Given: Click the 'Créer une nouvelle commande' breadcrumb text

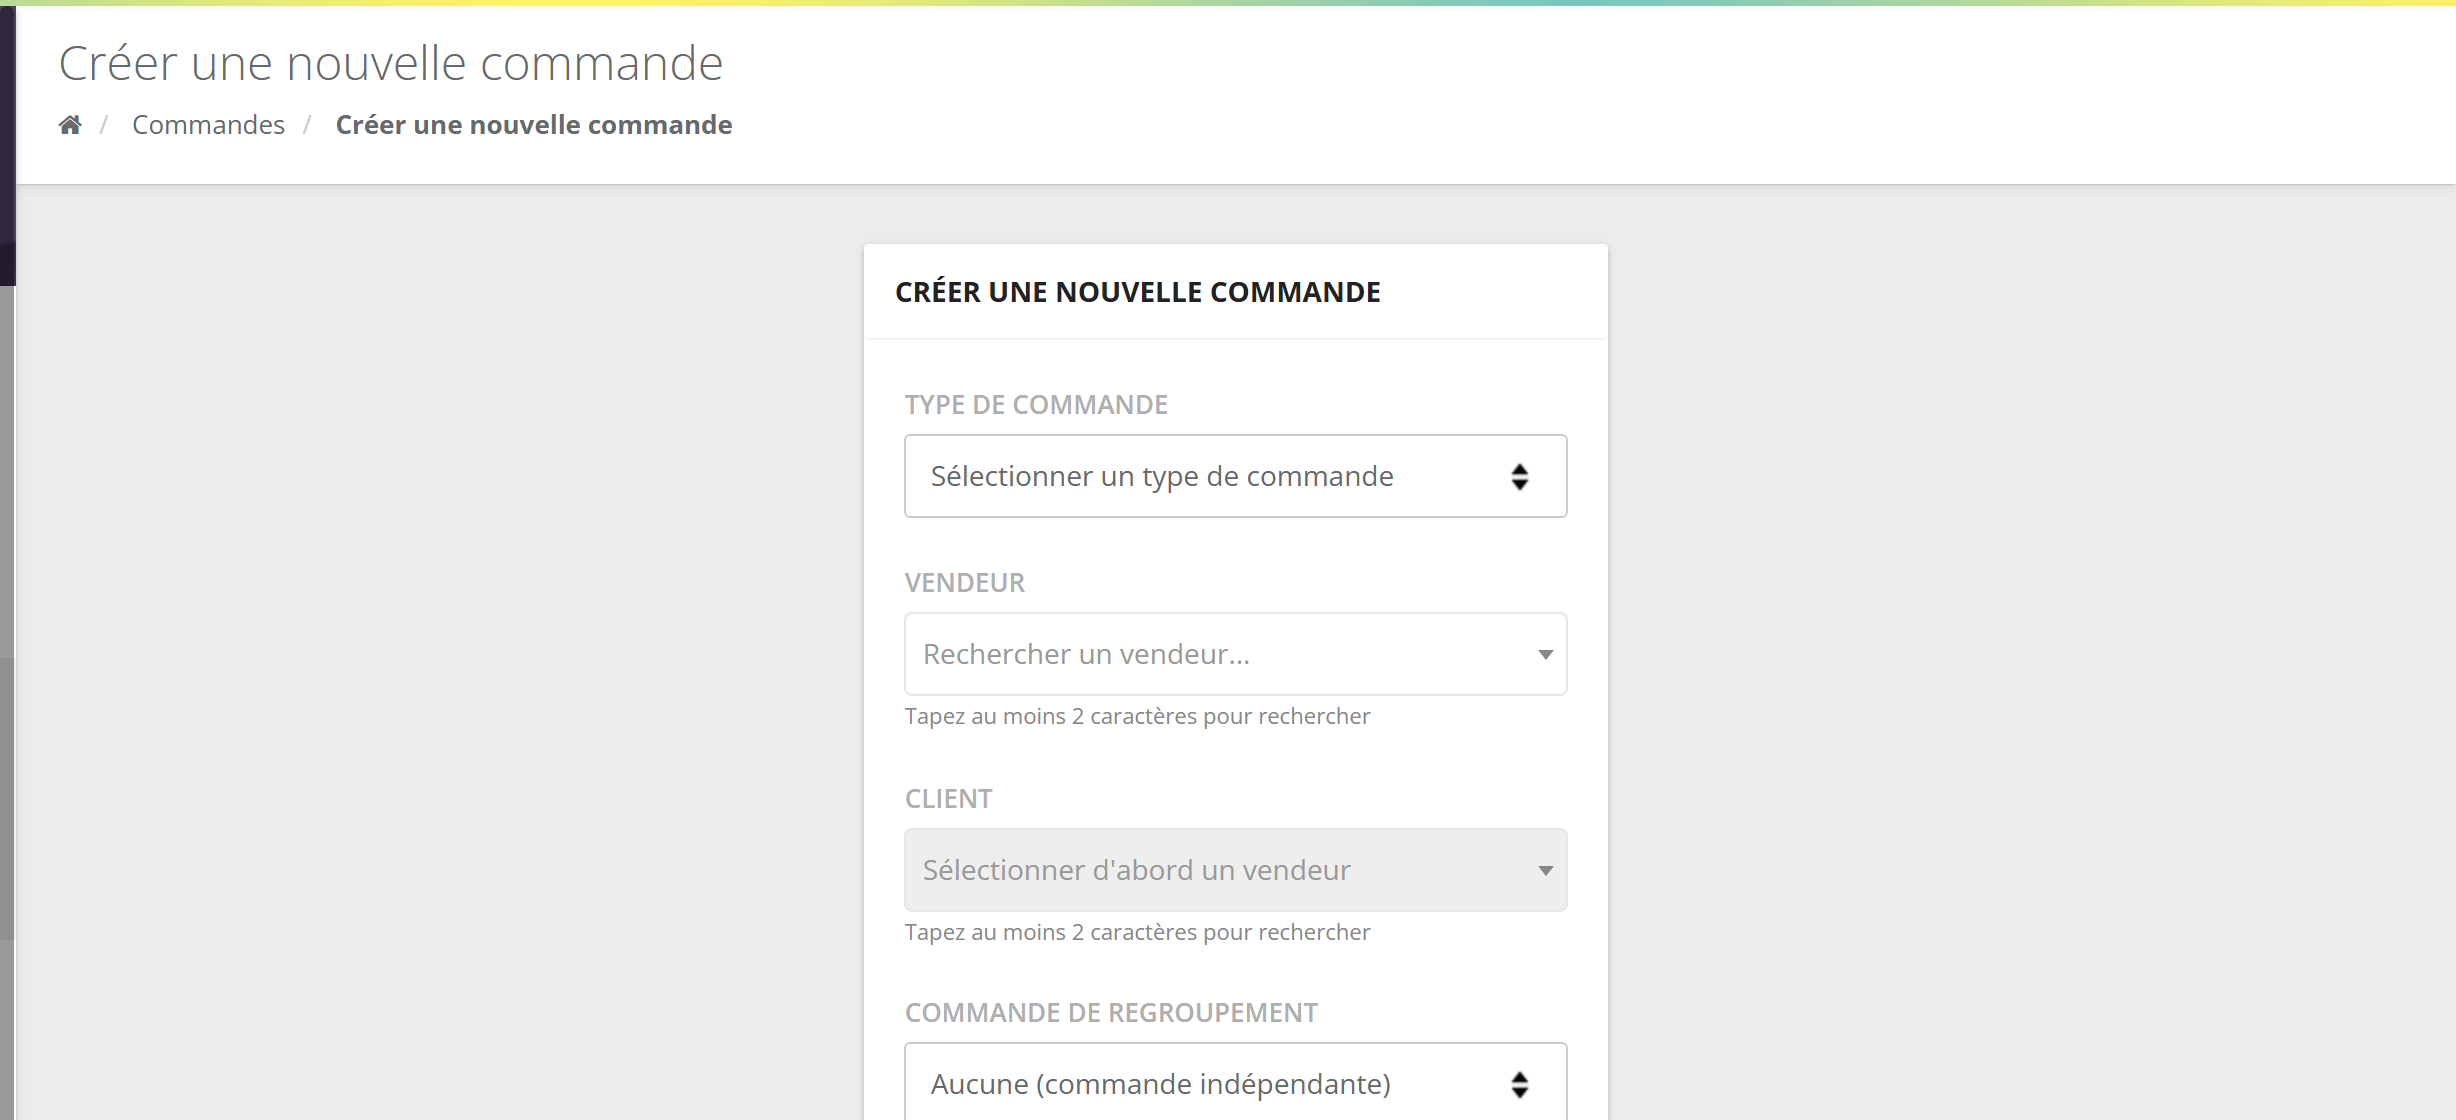Looking at the screenshot, I should [x=534, y=125].
